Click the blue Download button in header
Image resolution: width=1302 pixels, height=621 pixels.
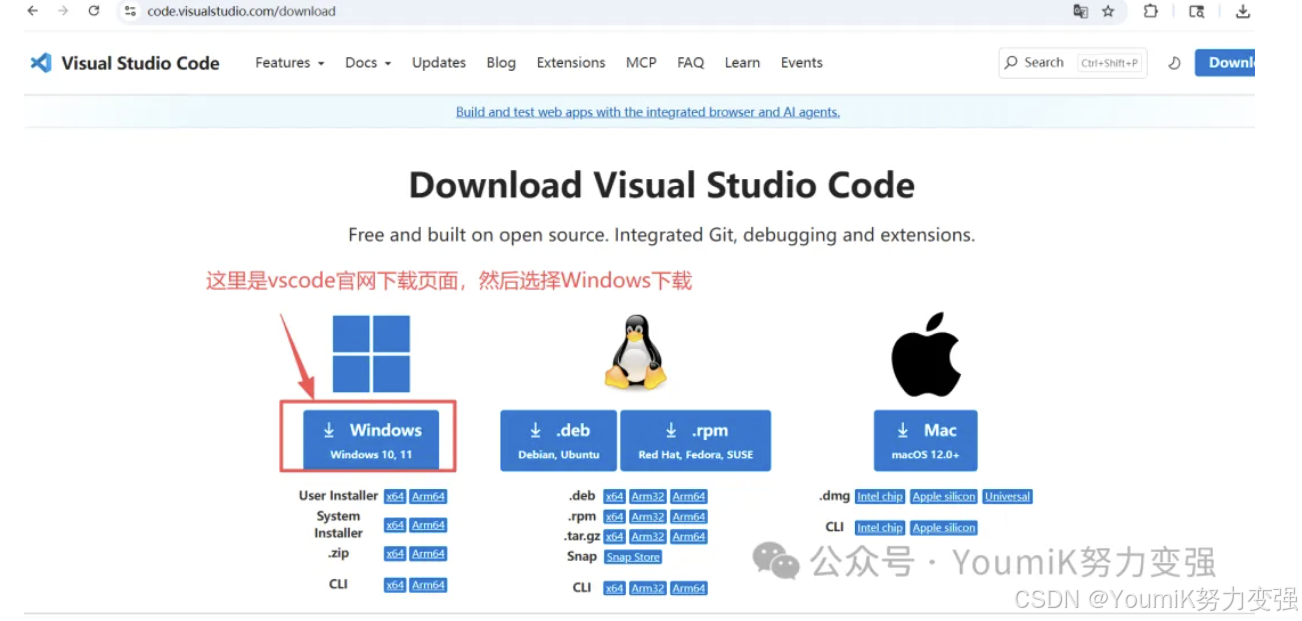(1225, 63)
